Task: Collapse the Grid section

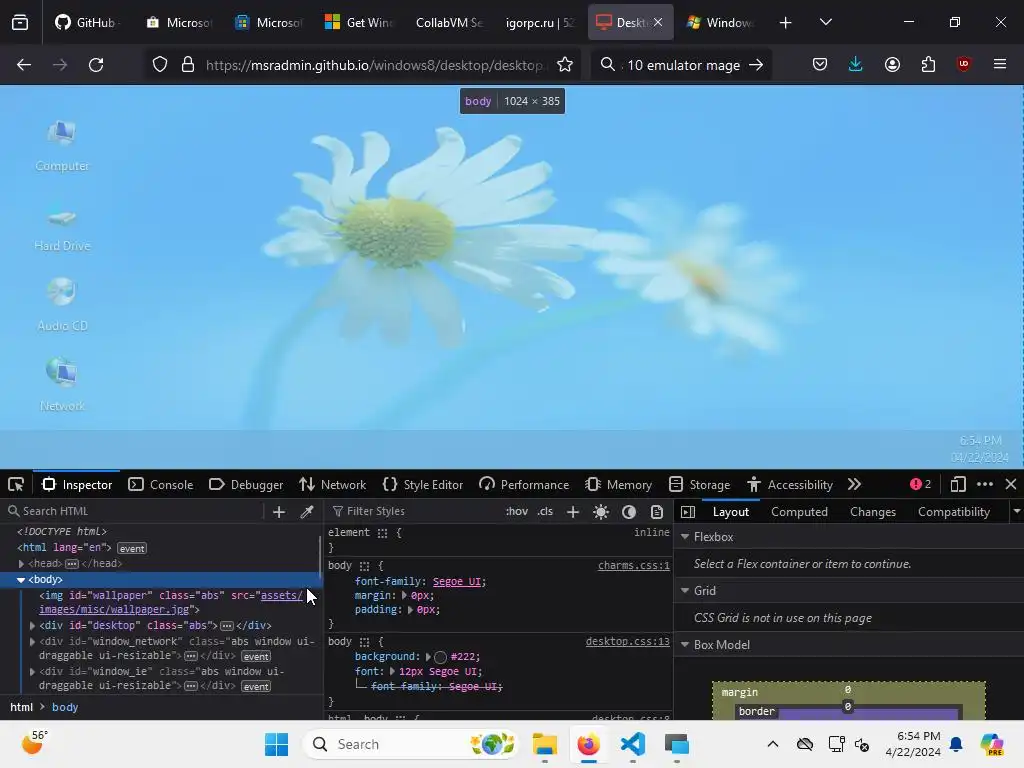Action: [685, 590]
